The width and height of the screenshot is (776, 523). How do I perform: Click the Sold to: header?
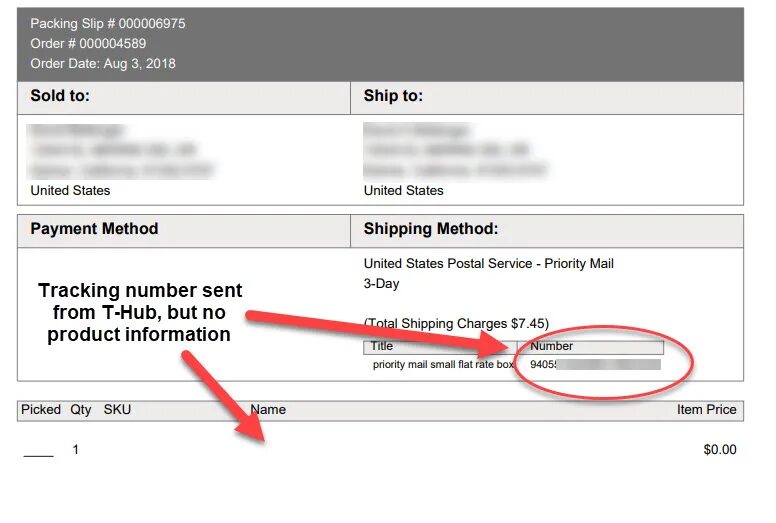[x=60, y=95]
